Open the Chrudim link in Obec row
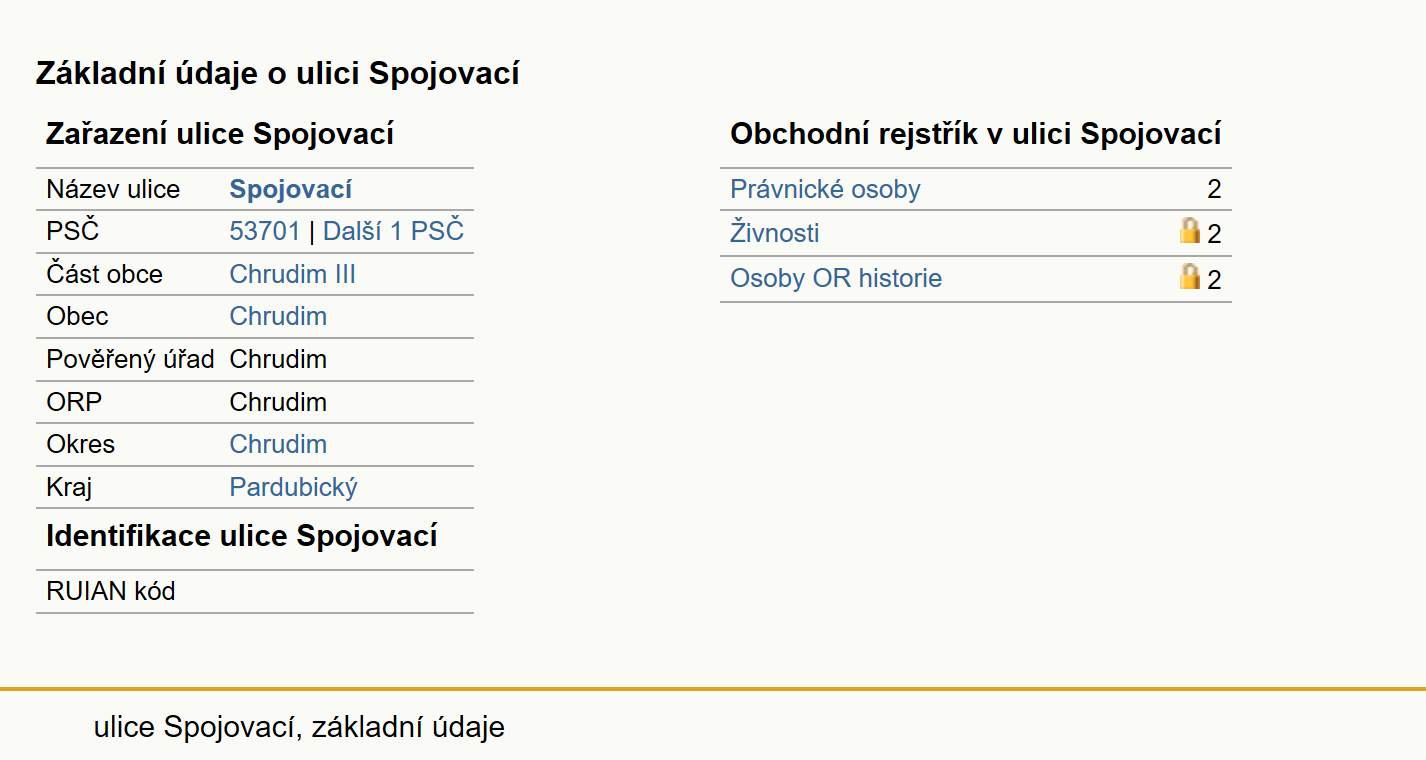The height and width of the screenshot is (760, 1426). [x=278, y=316]
